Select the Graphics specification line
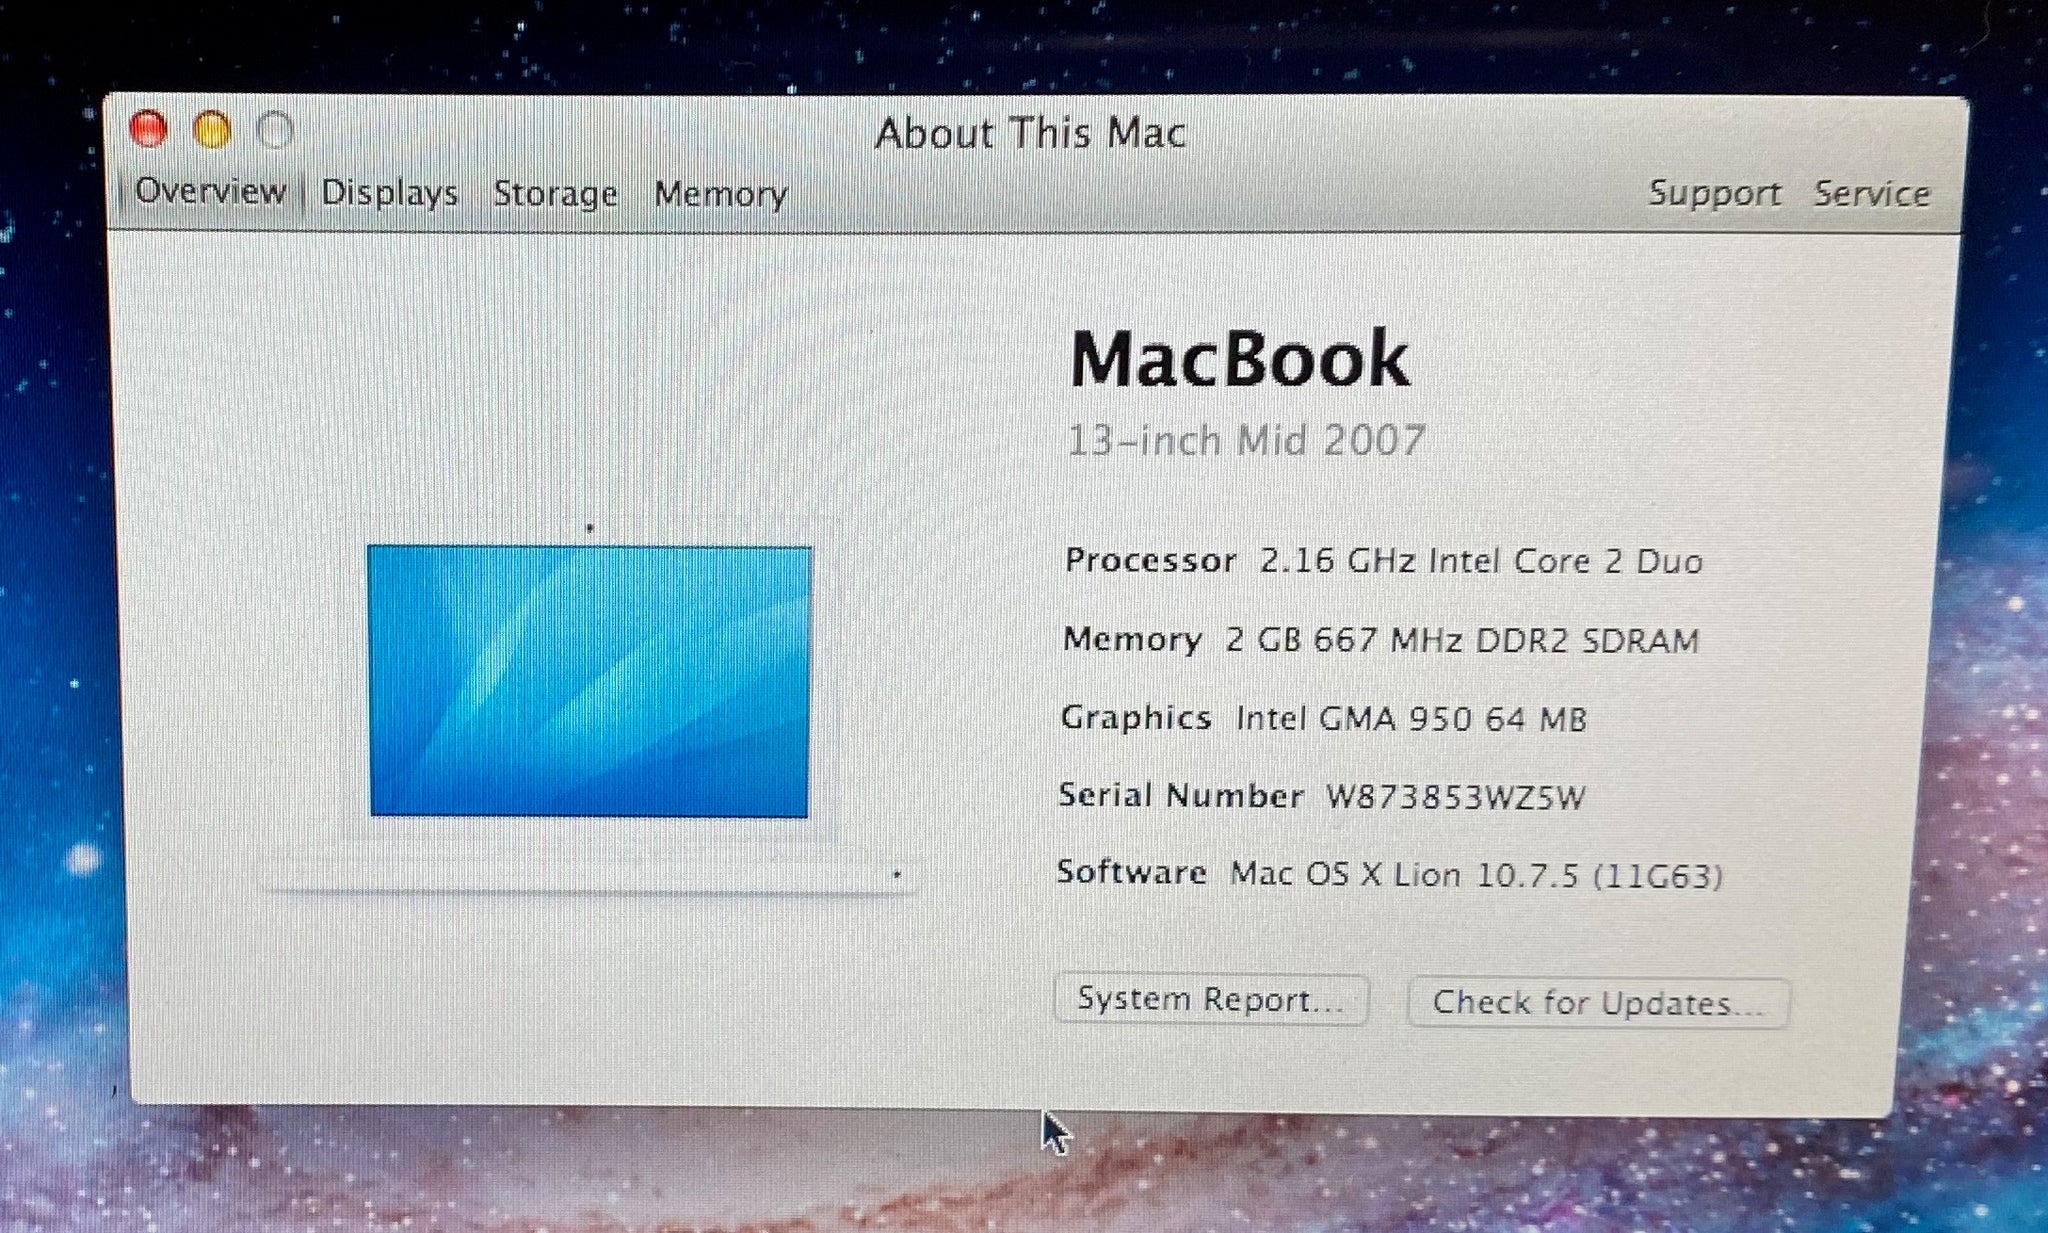 tap(1325, 718)
